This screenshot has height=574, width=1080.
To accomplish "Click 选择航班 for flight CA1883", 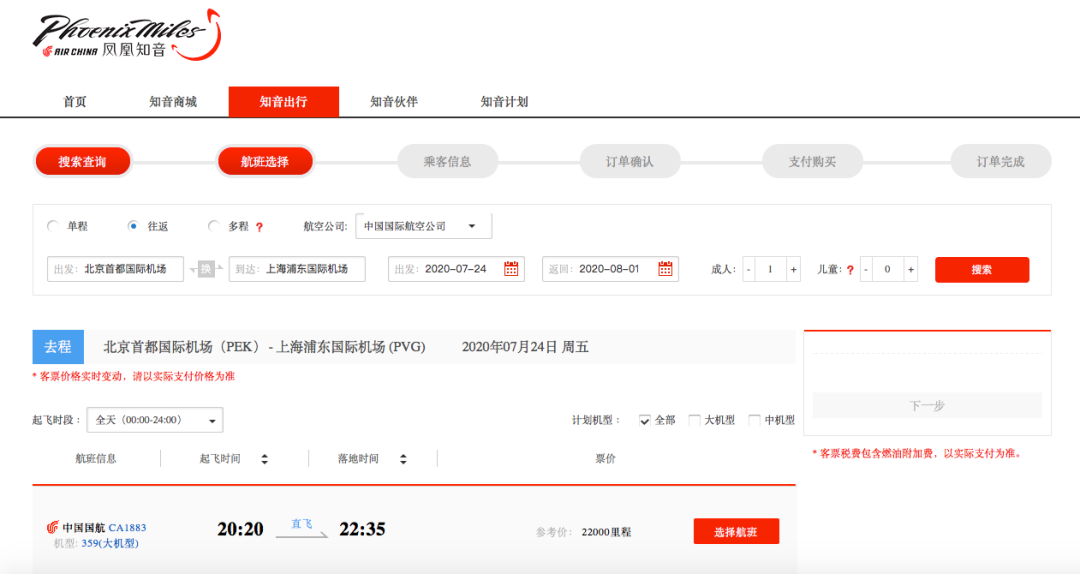I will [x=736, y=531].
